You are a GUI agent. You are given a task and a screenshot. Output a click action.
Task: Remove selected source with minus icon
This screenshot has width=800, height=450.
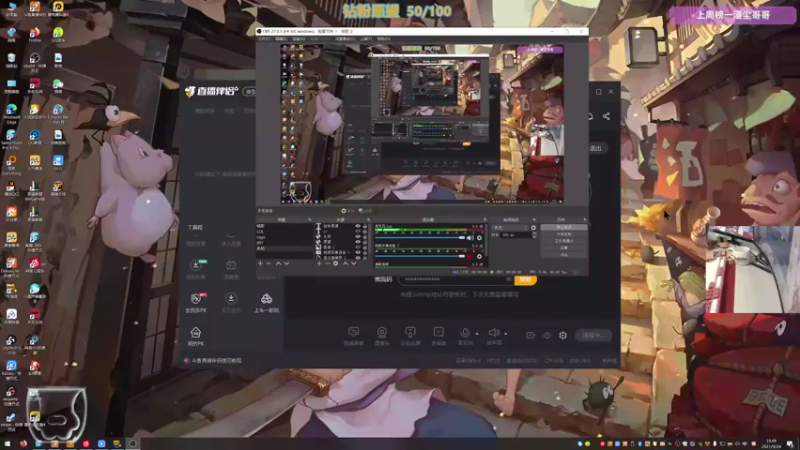click(x=328, y=263)
